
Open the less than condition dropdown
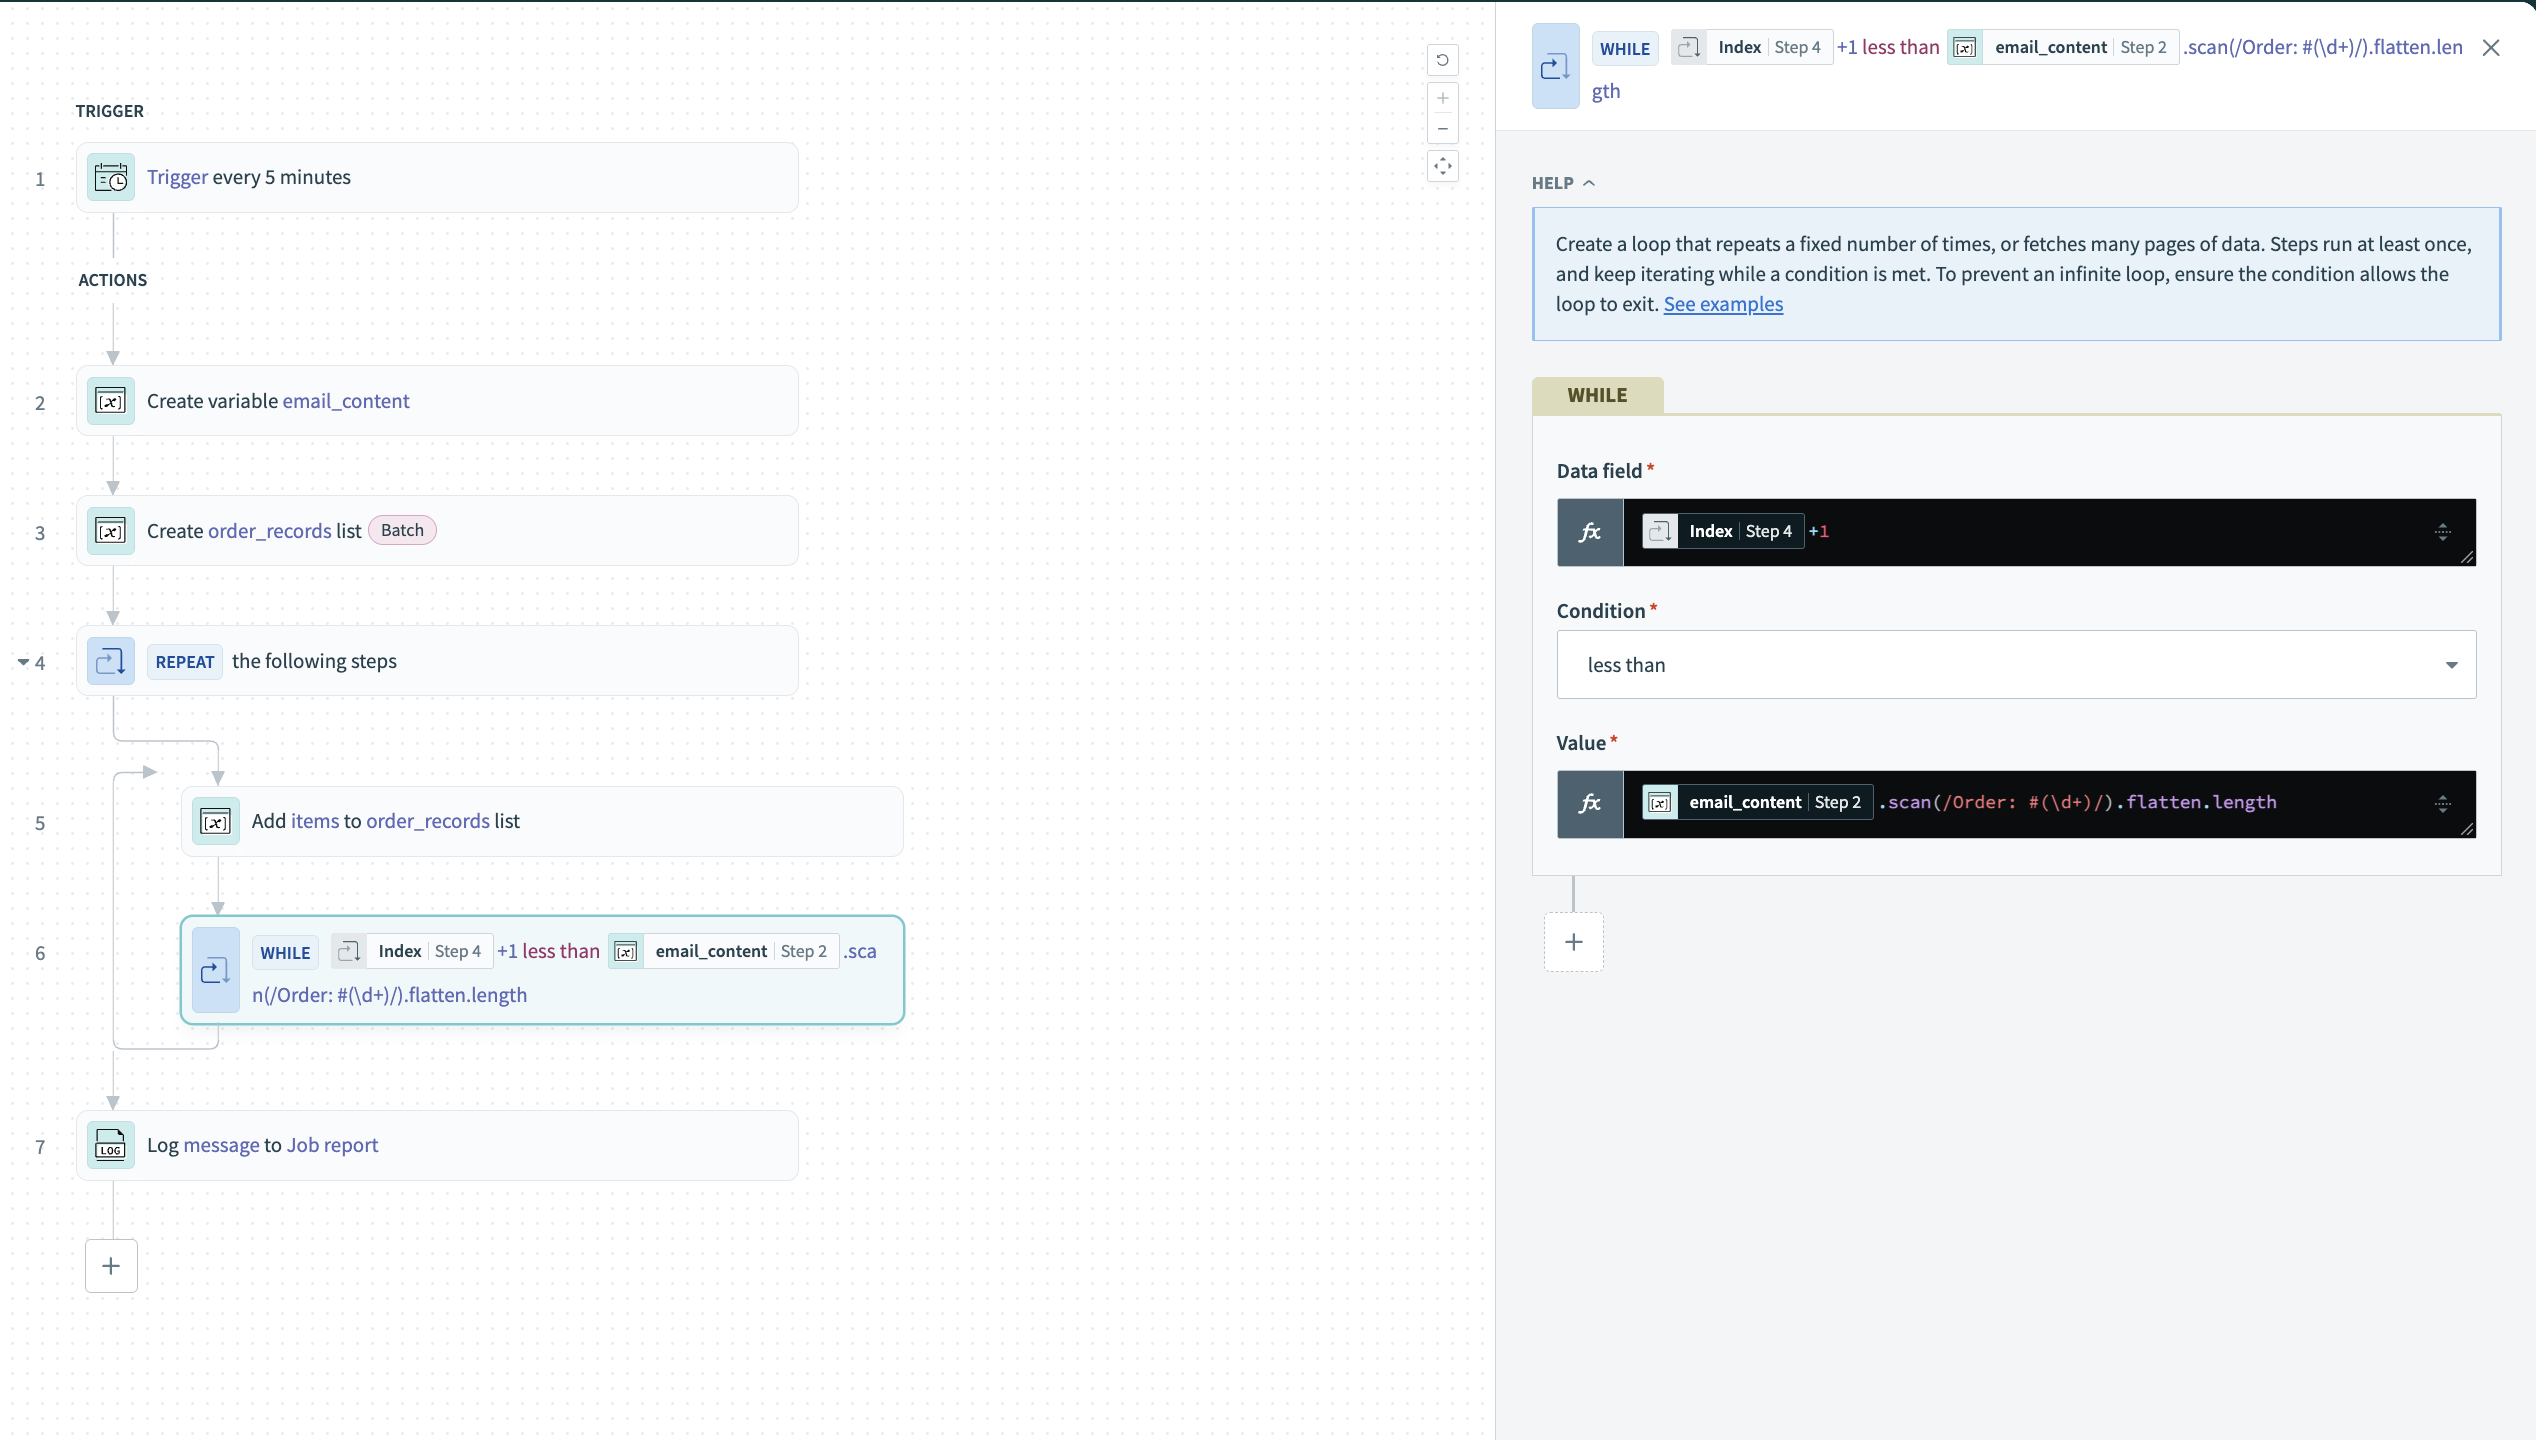tap(2452, 664)
